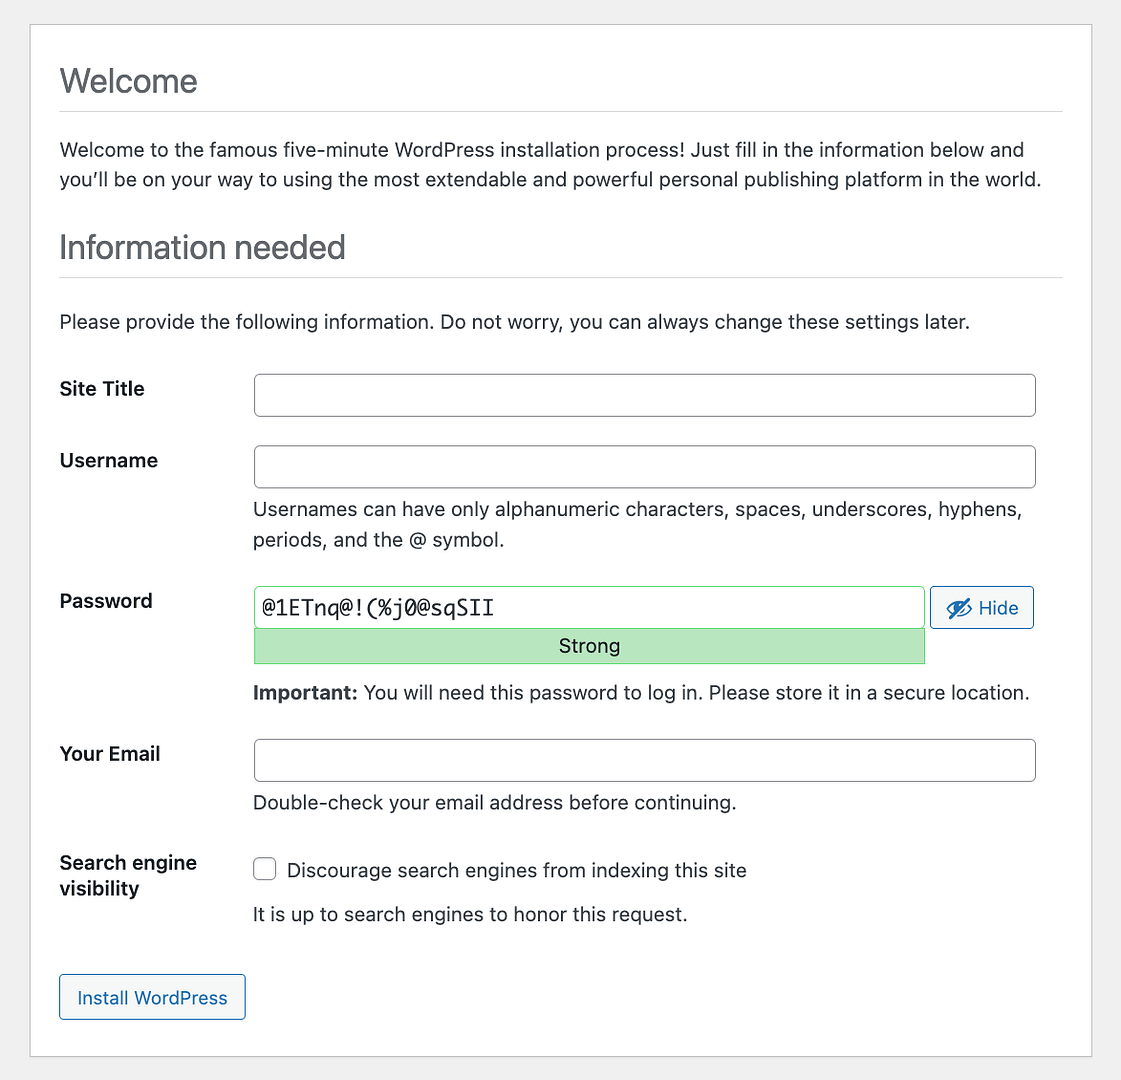This screenshot has height=1080, width=1121.
Task: Click the Password field label
Action: (105, 601)
